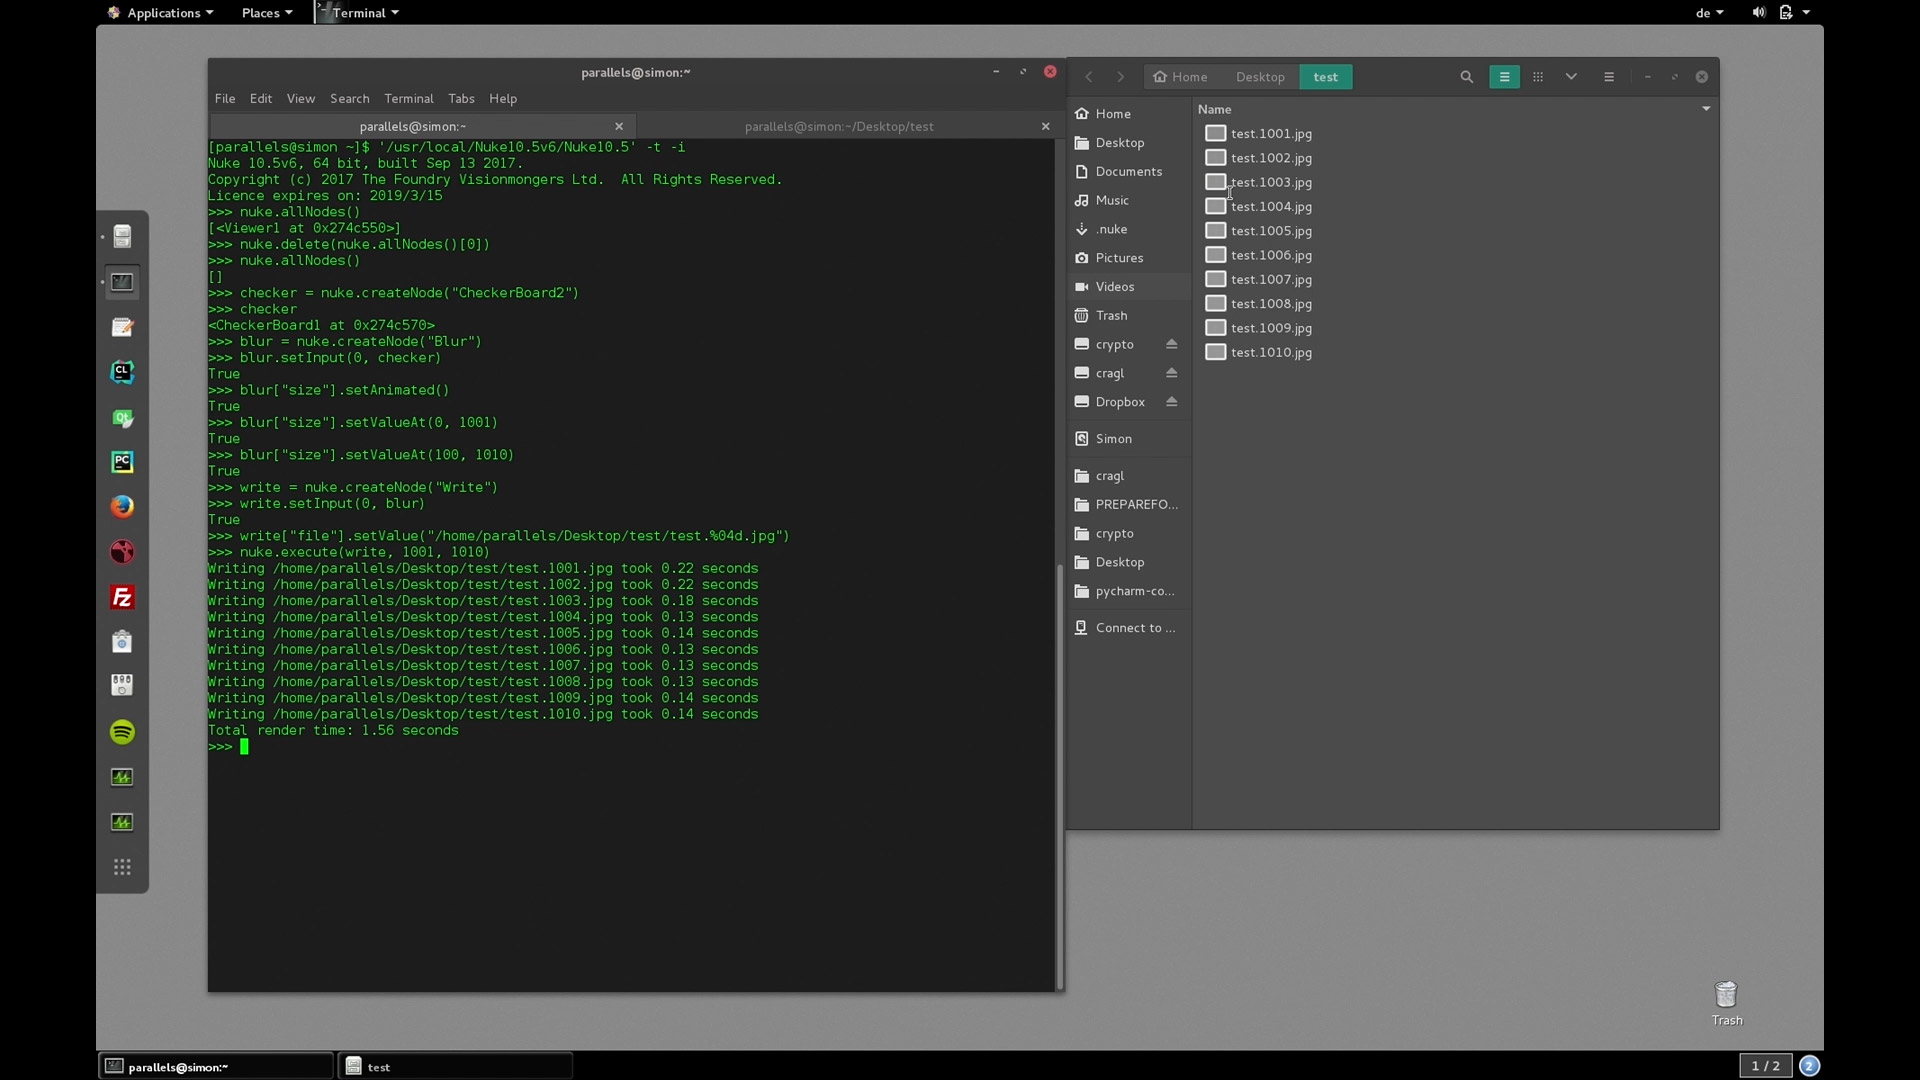Screen dimensions: 1920x1080
Task: Open the Terminal app menu in the top bar
Action: coord(358,13)
